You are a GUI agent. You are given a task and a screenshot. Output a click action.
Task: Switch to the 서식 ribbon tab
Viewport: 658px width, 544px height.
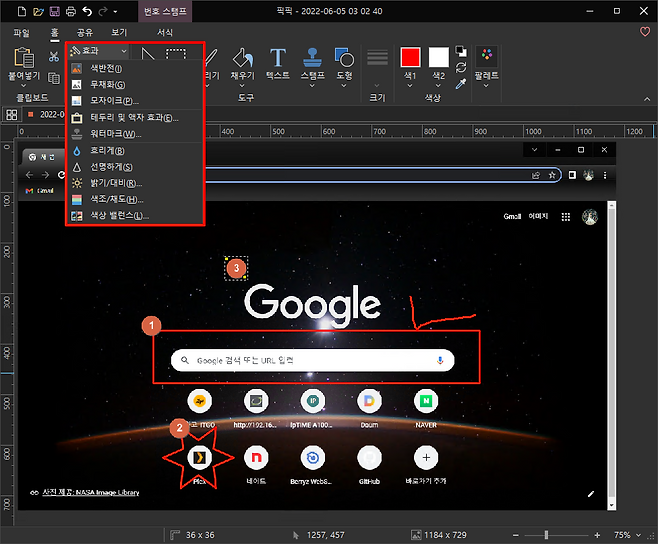coord(165,32)
